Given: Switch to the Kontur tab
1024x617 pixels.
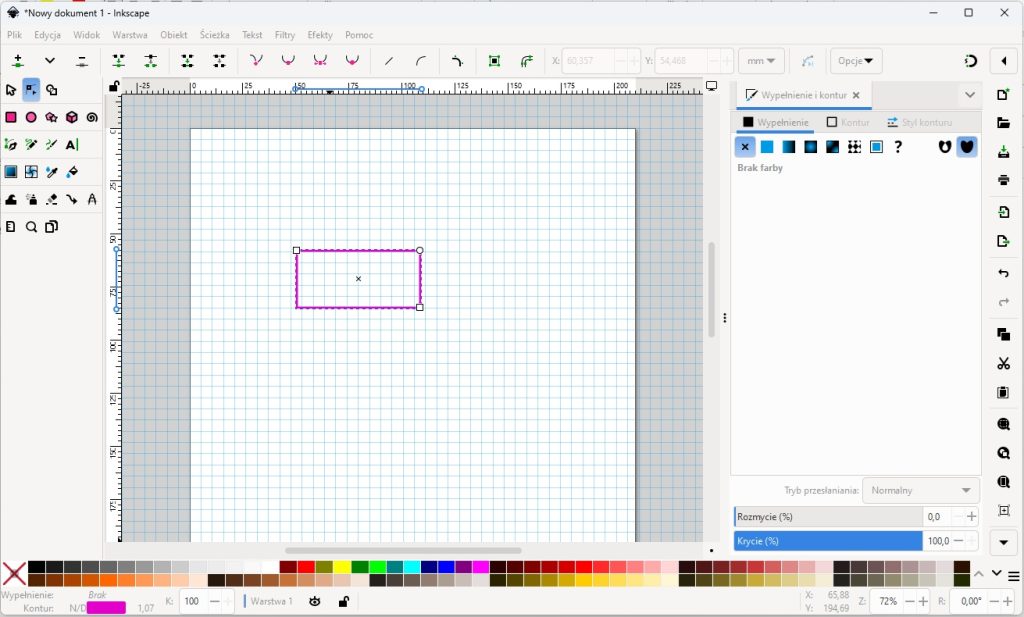Looking at the screenshot, I should pos(848,122).
